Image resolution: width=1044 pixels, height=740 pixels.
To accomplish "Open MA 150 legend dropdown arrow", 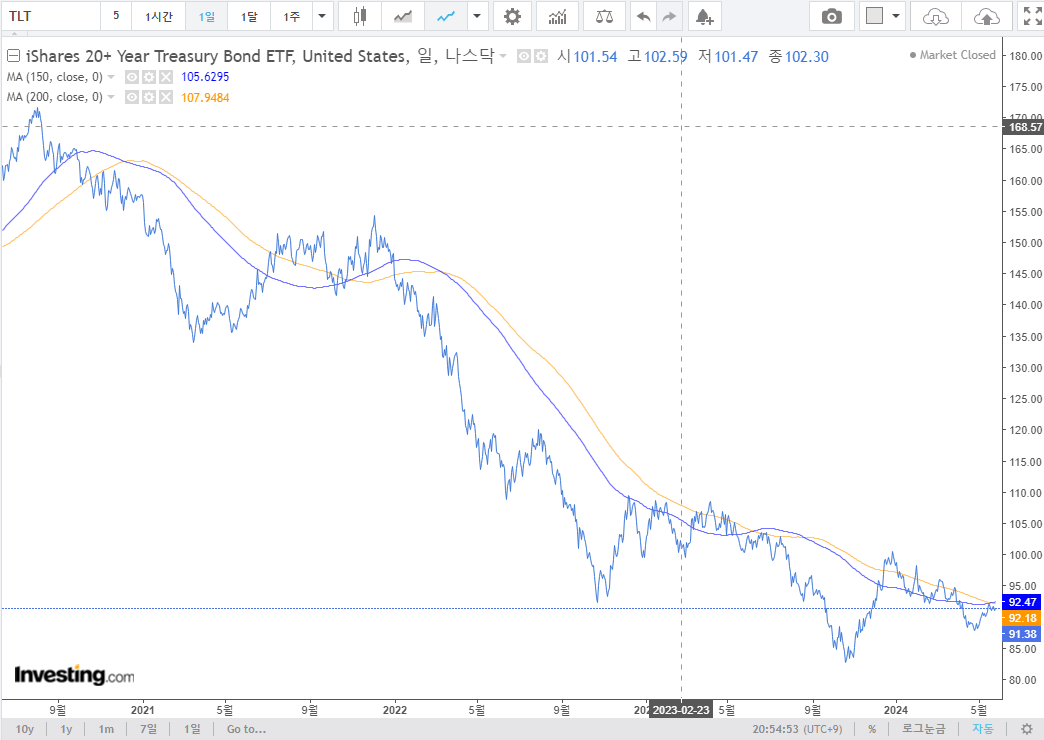I will click(111, 77).
